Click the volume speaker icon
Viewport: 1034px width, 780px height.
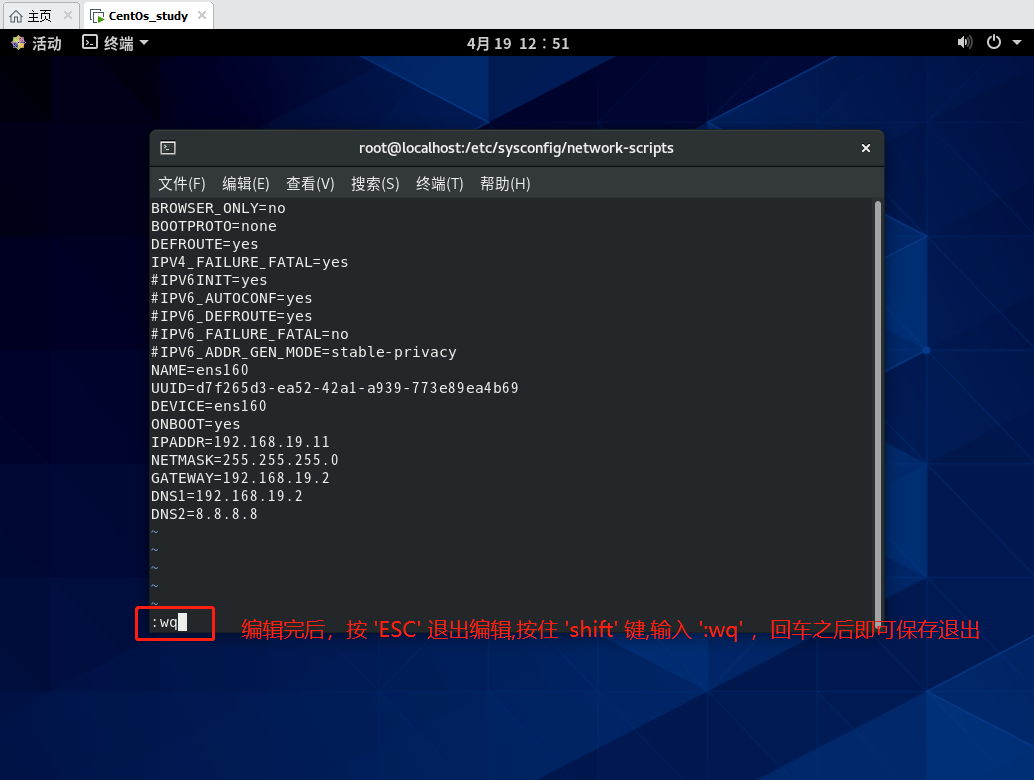pyautogui.click(x=964, y=43)
